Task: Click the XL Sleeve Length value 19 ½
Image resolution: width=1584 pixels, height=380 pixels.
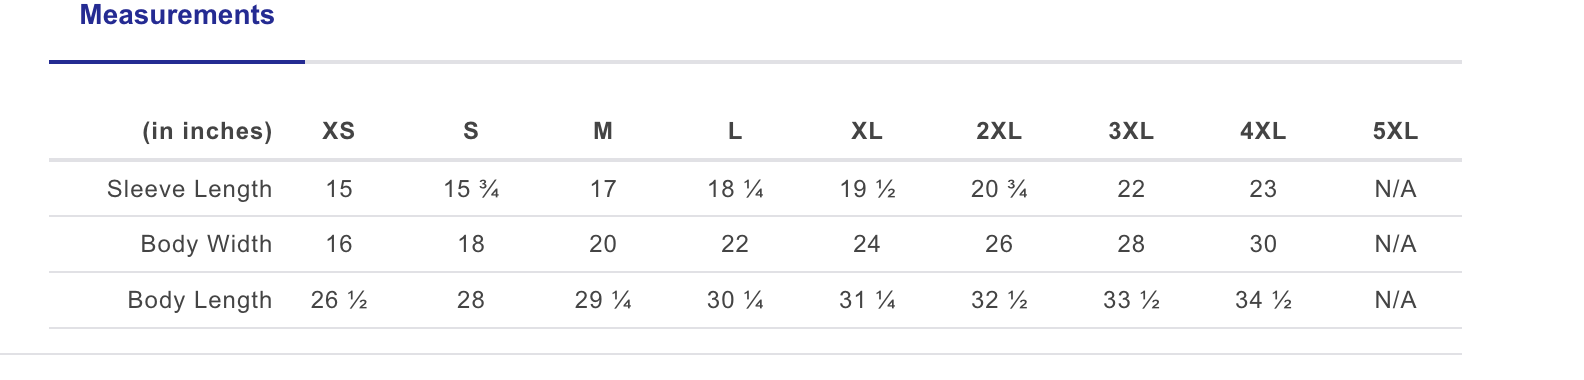Action: point(867,189)
